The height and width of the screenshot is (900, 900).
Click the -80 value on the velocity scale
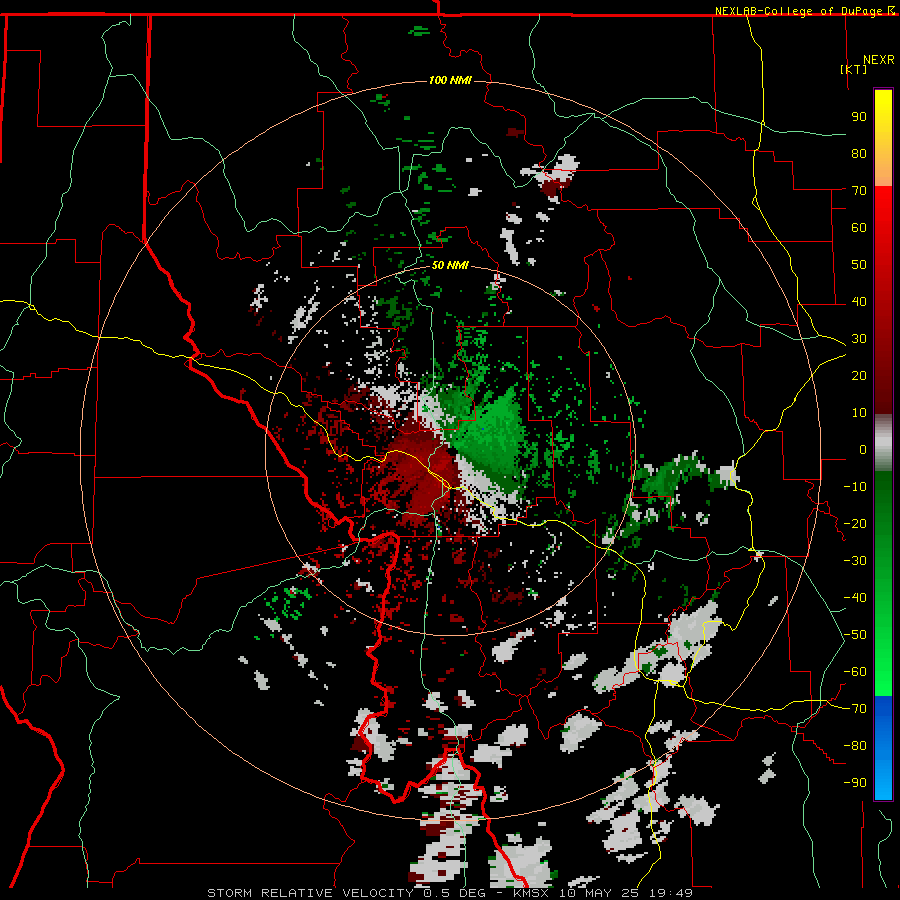[855, 746]
